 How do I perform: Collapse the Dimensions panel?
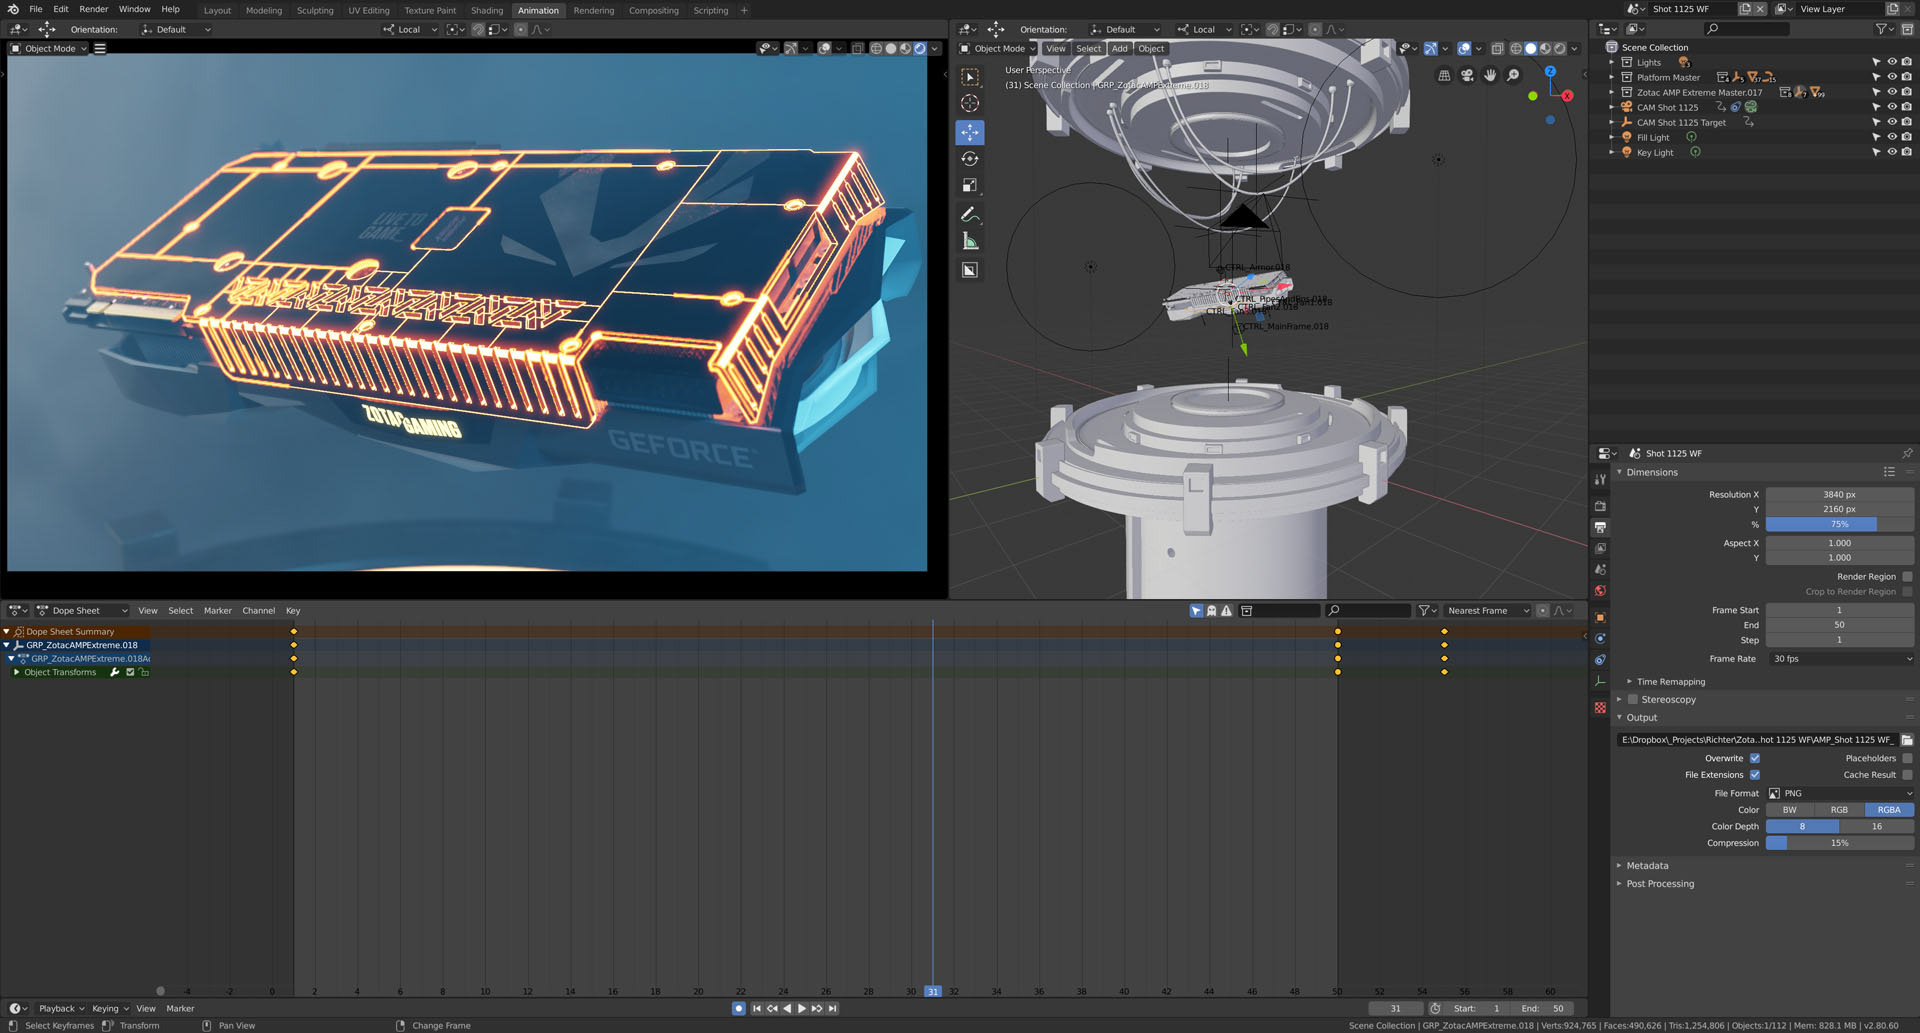pos(1620,472)
